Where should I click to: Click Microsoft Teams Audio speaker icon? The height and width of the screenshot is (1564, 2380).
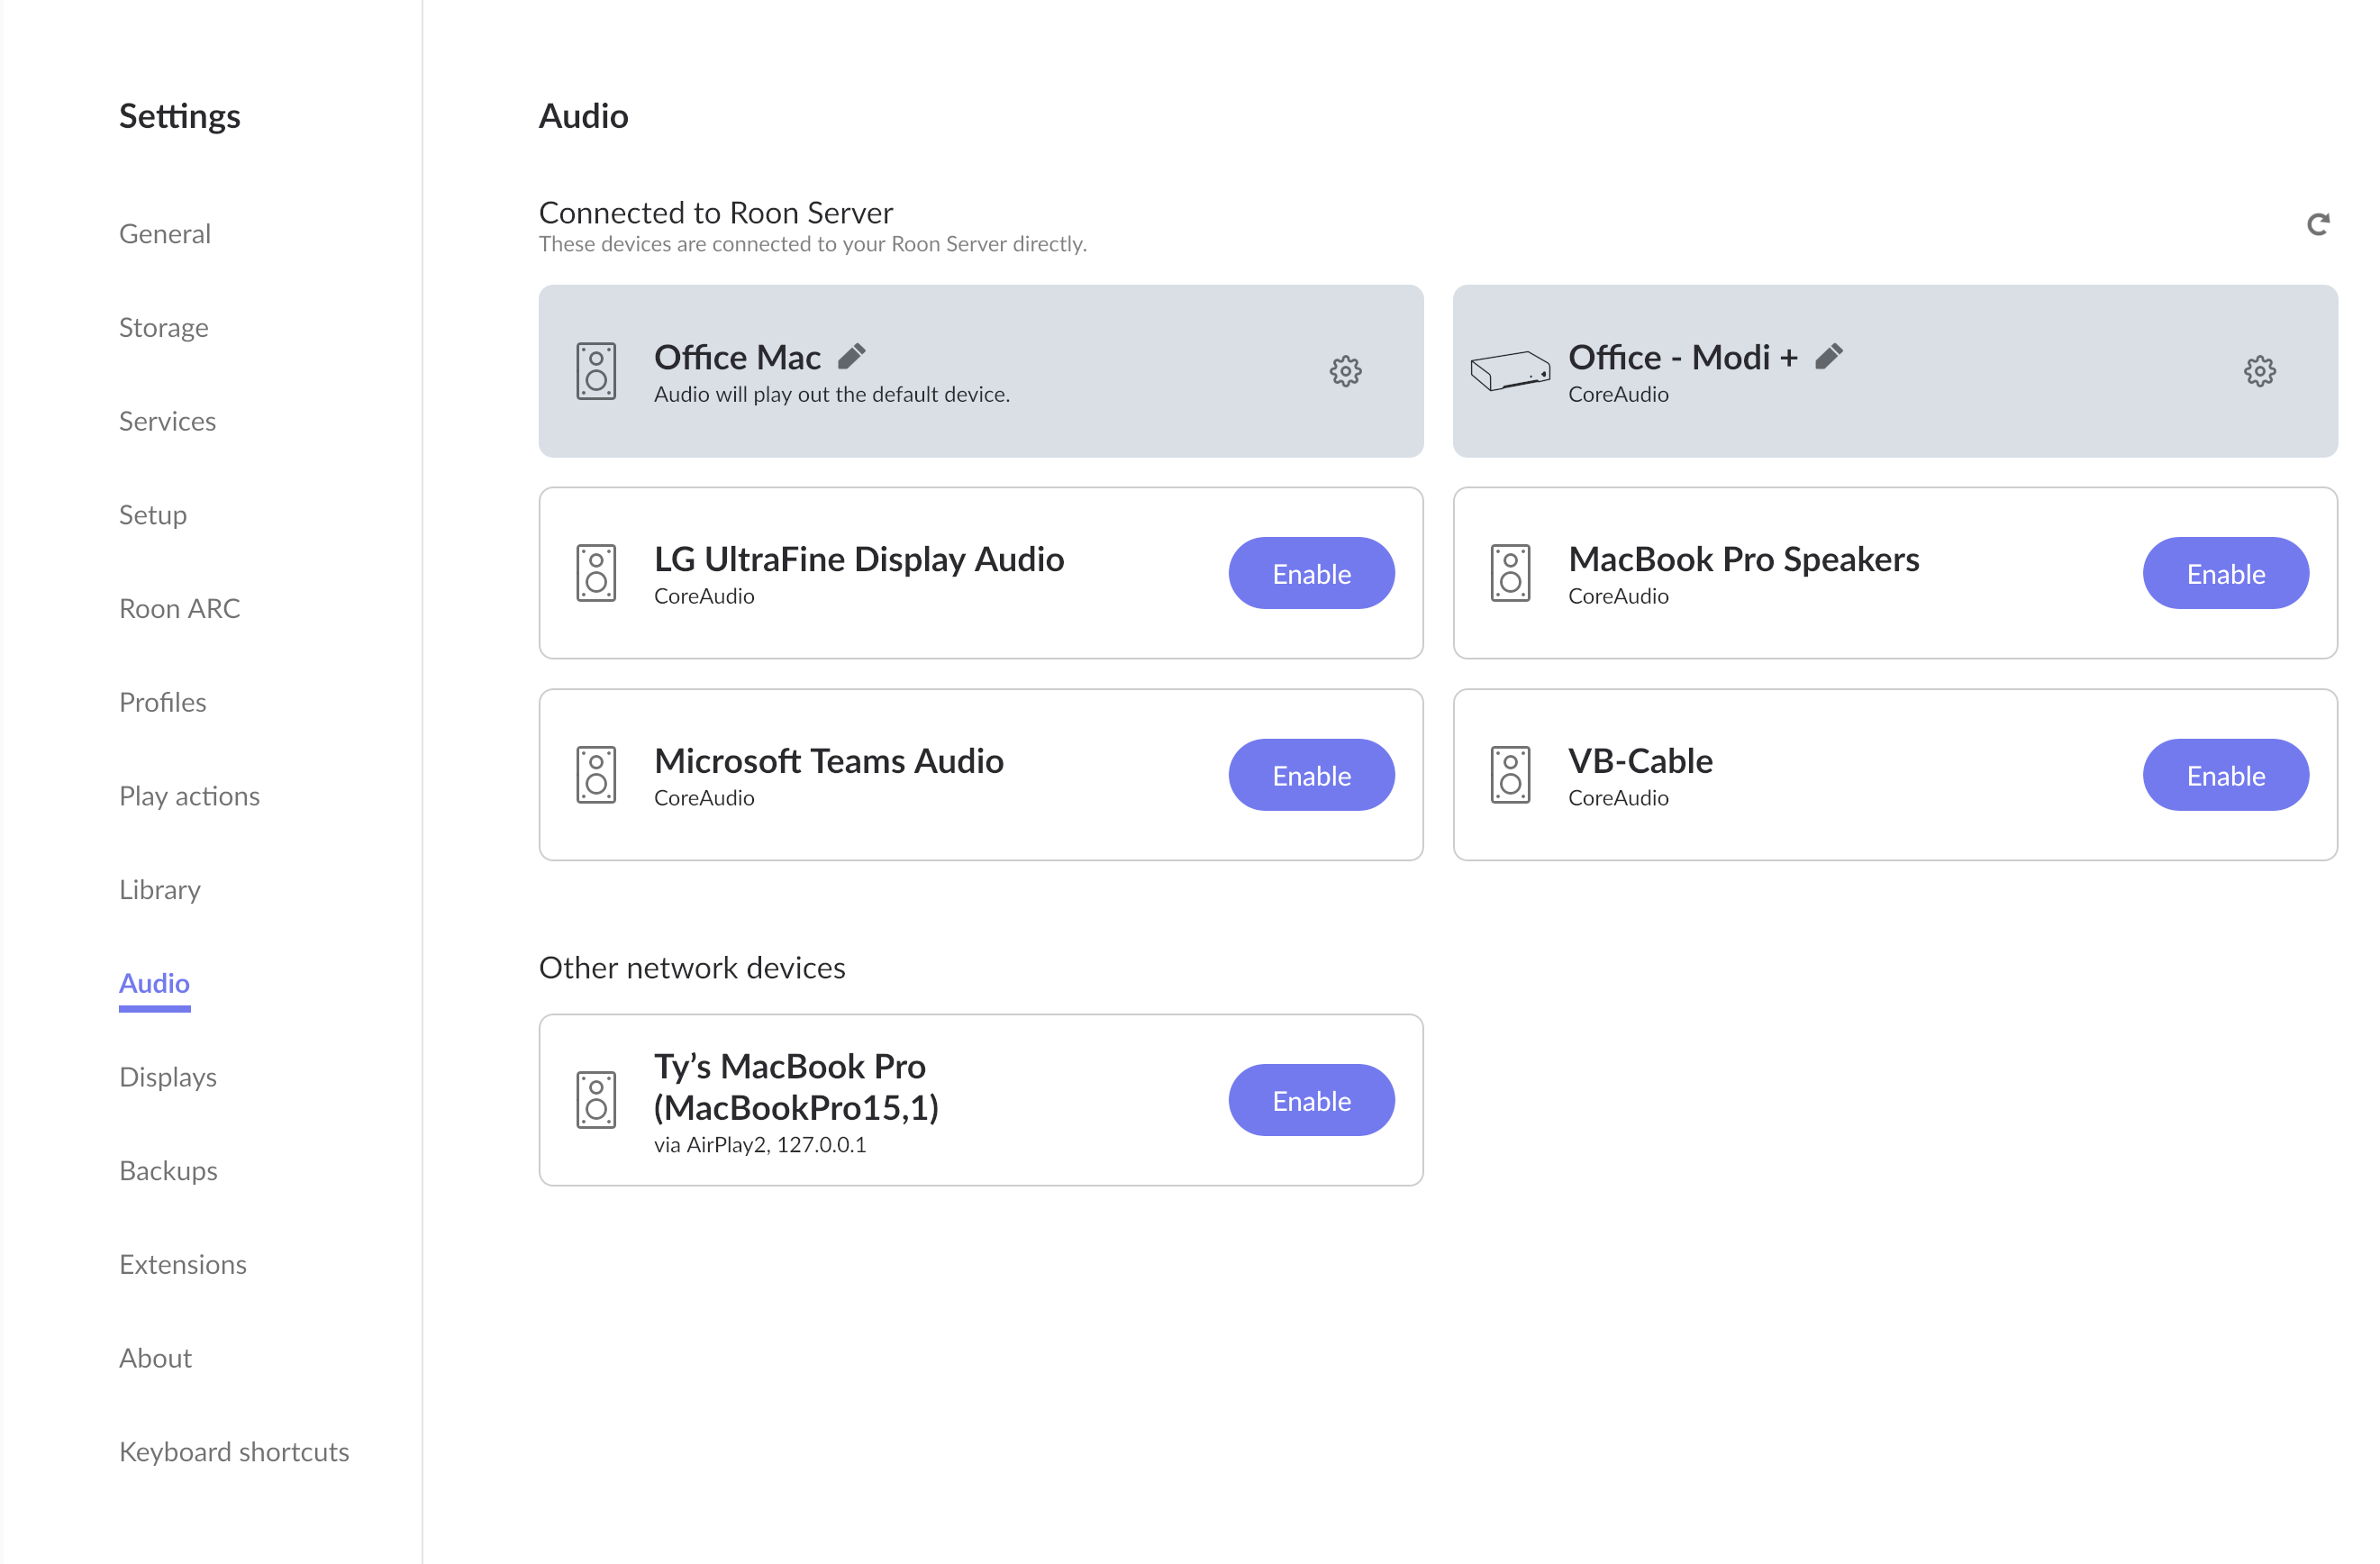coord(596,775)
